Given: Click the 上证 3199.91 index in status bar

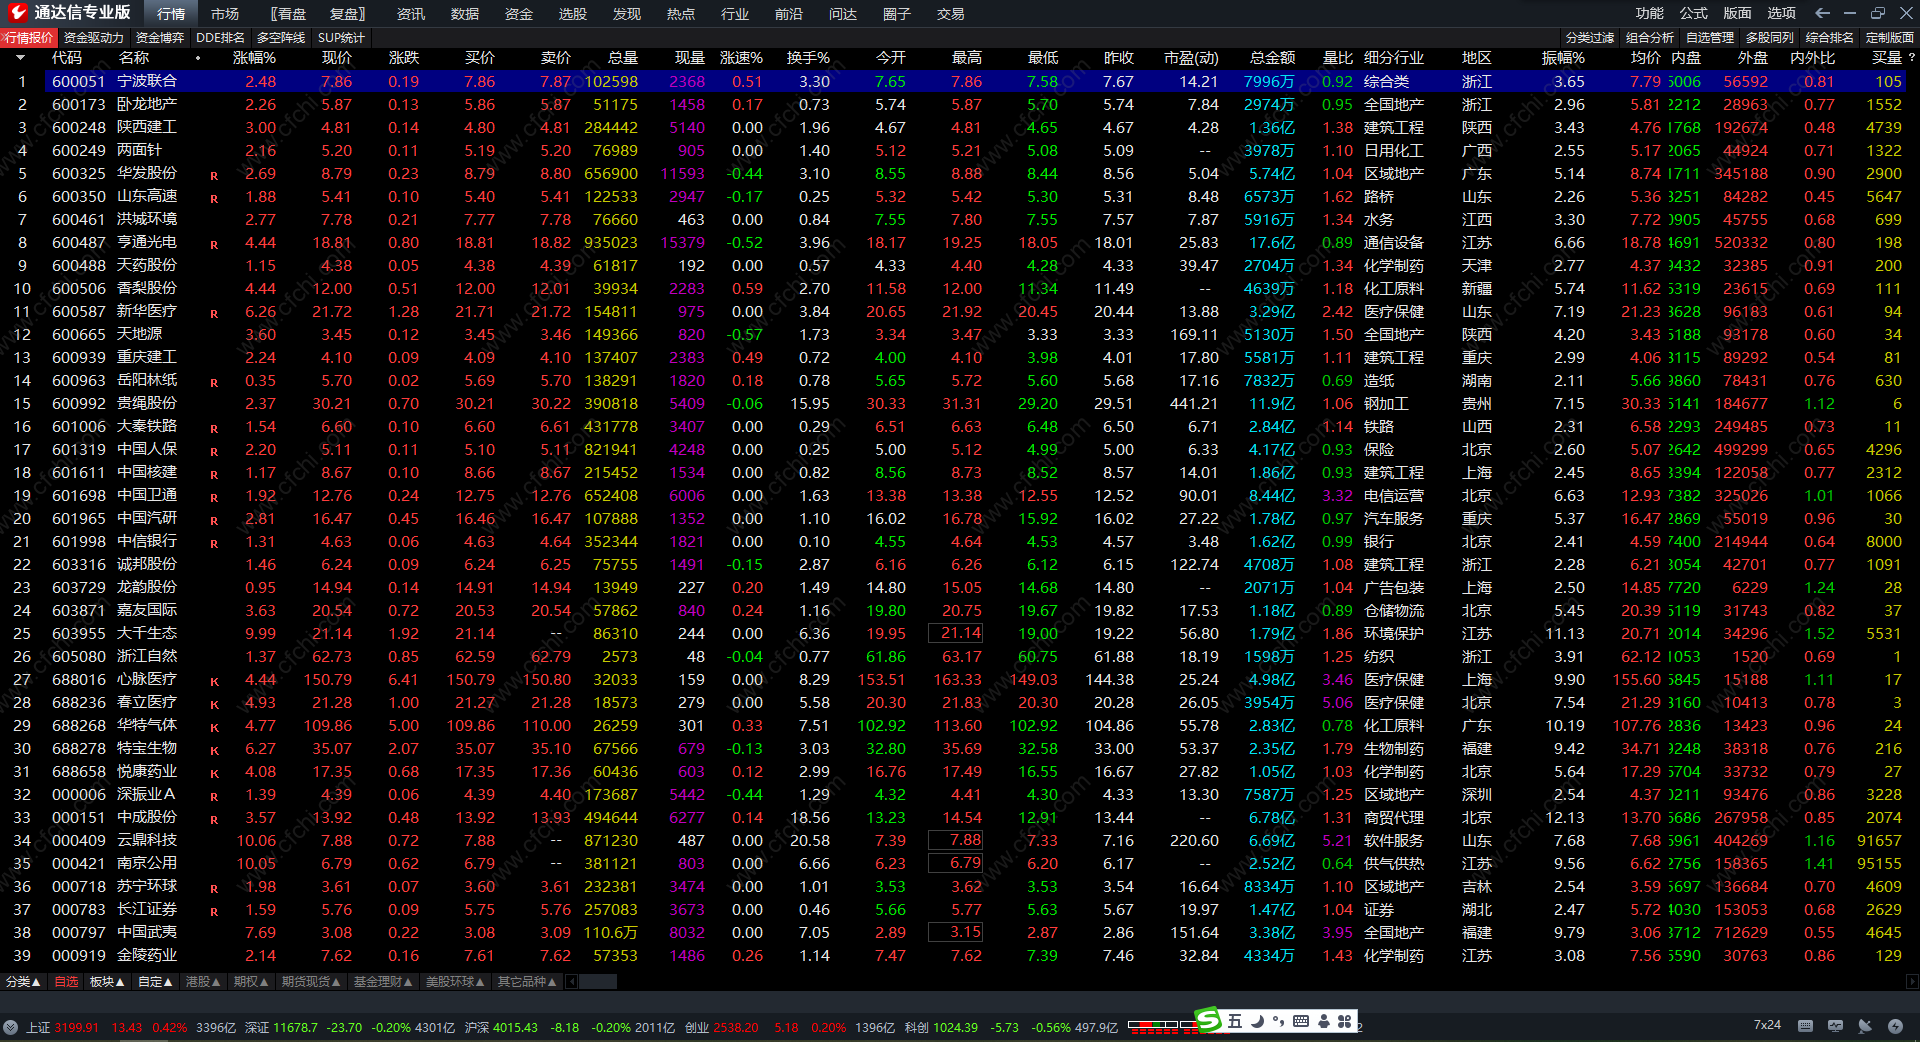Looking at the screenshot, I should pos(62,1028).
